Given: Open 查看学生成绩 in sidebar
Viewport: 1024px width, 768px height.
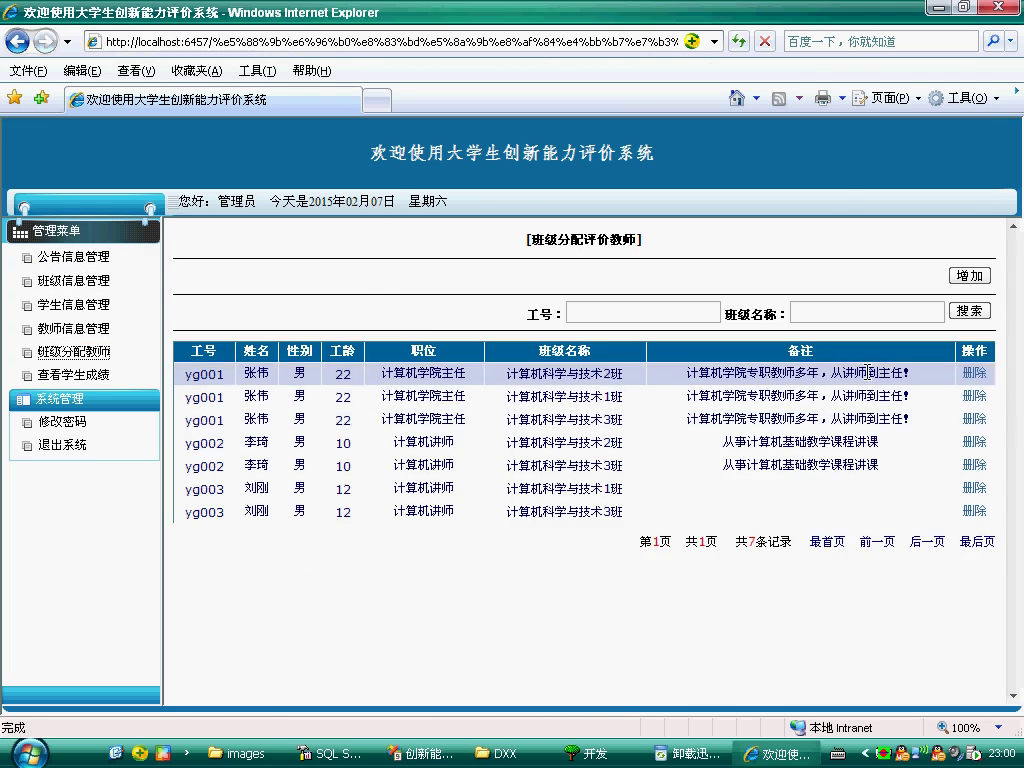Looking at the screenshot, I should click(x=73, y=375).
